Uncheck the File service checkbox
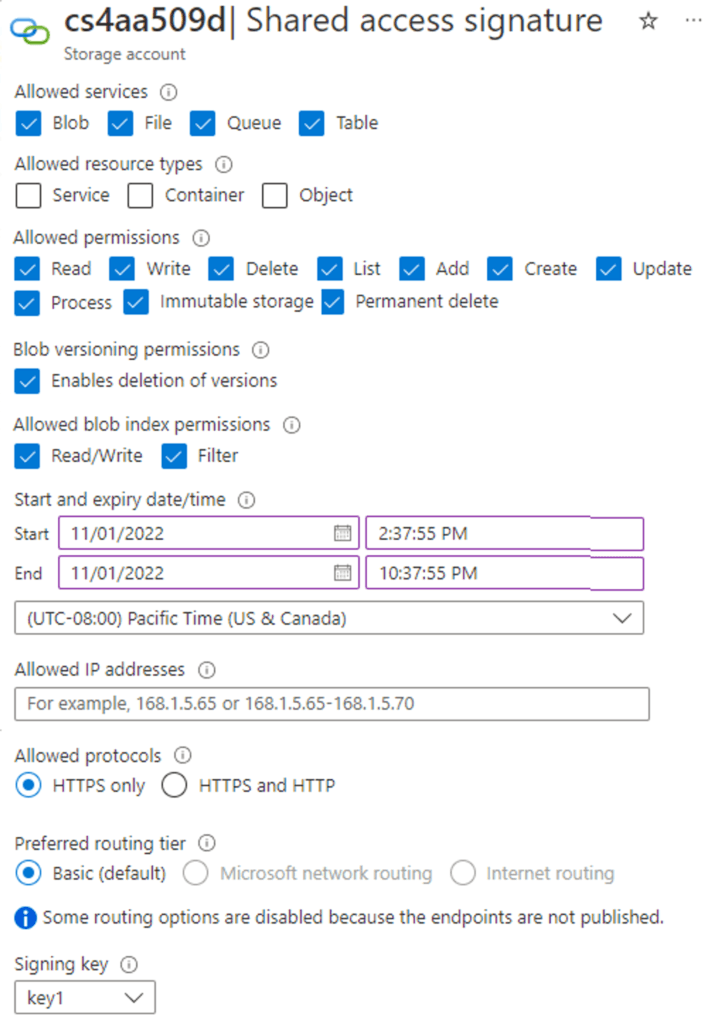 (120, 123)
